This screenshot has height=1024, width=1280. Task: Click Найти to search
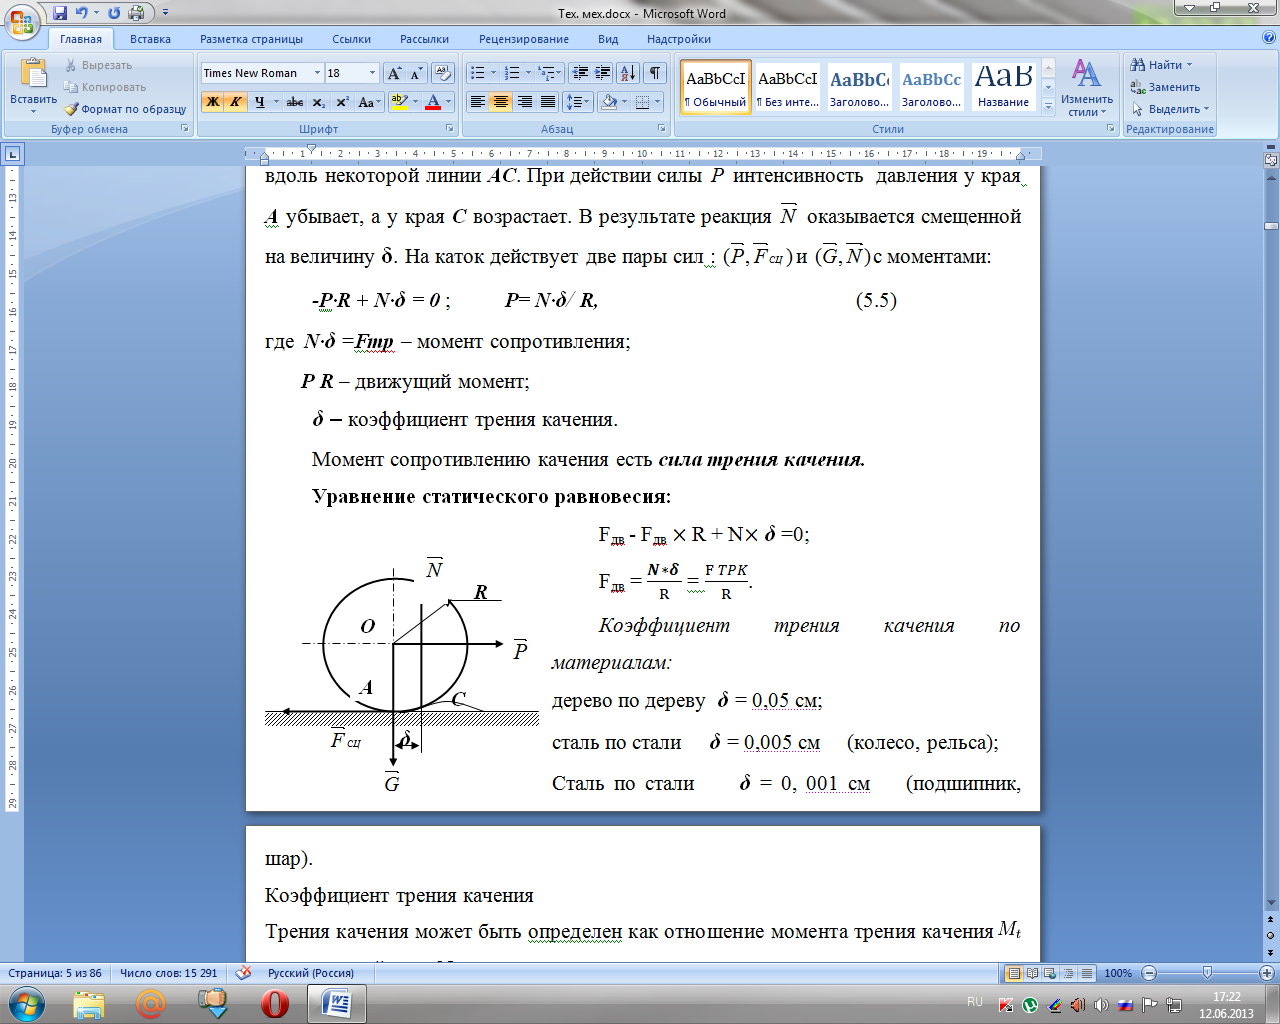[x=1162, y=65]
